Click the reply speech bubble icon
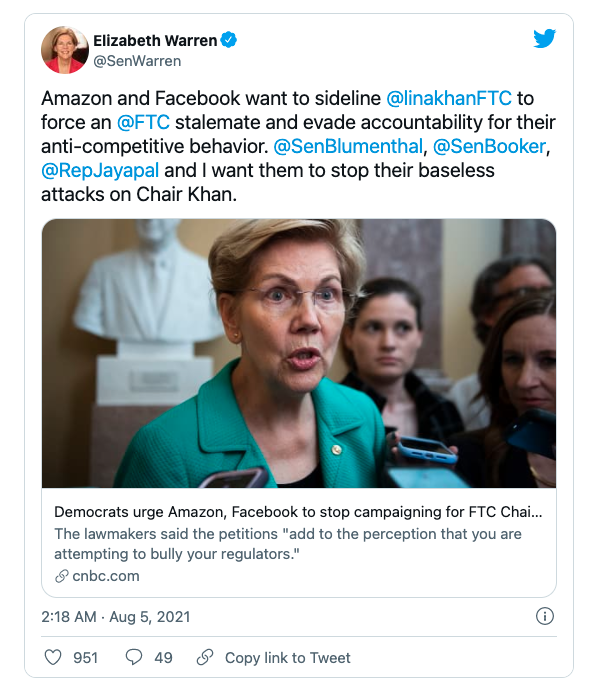Viewport: 600px width, 689px height. click(133, 657)
